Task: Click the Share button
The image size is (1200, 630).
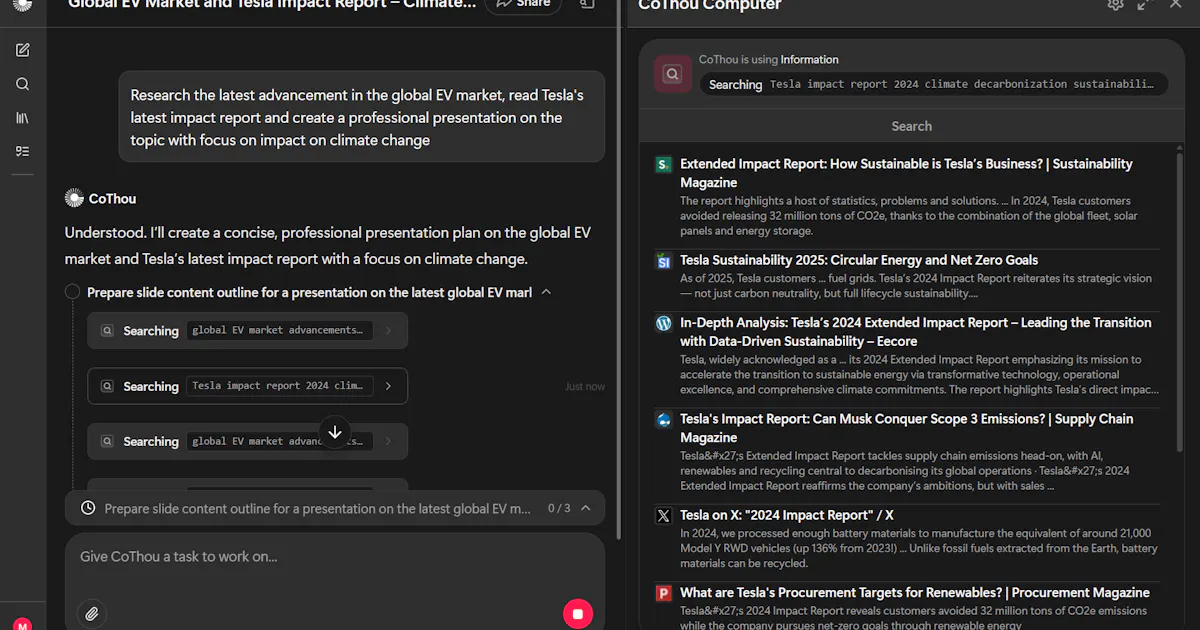Action: tap(524, 5)
